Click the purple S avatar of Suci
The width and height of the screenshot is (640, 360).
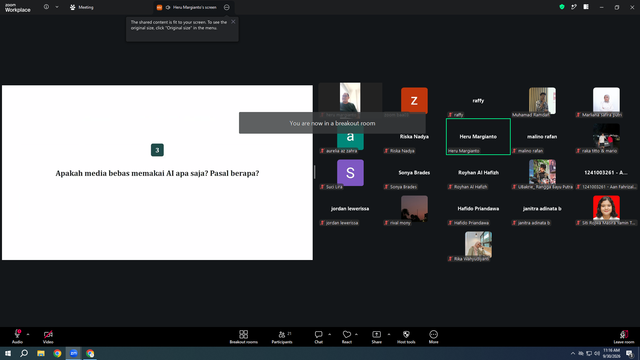click(350, 173)
